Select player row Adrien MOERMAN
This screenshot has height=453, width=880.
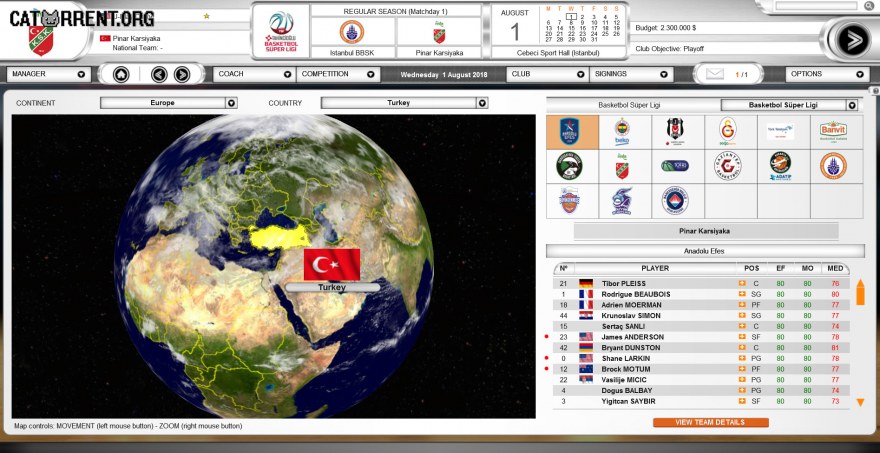click(x=701, y=305)
